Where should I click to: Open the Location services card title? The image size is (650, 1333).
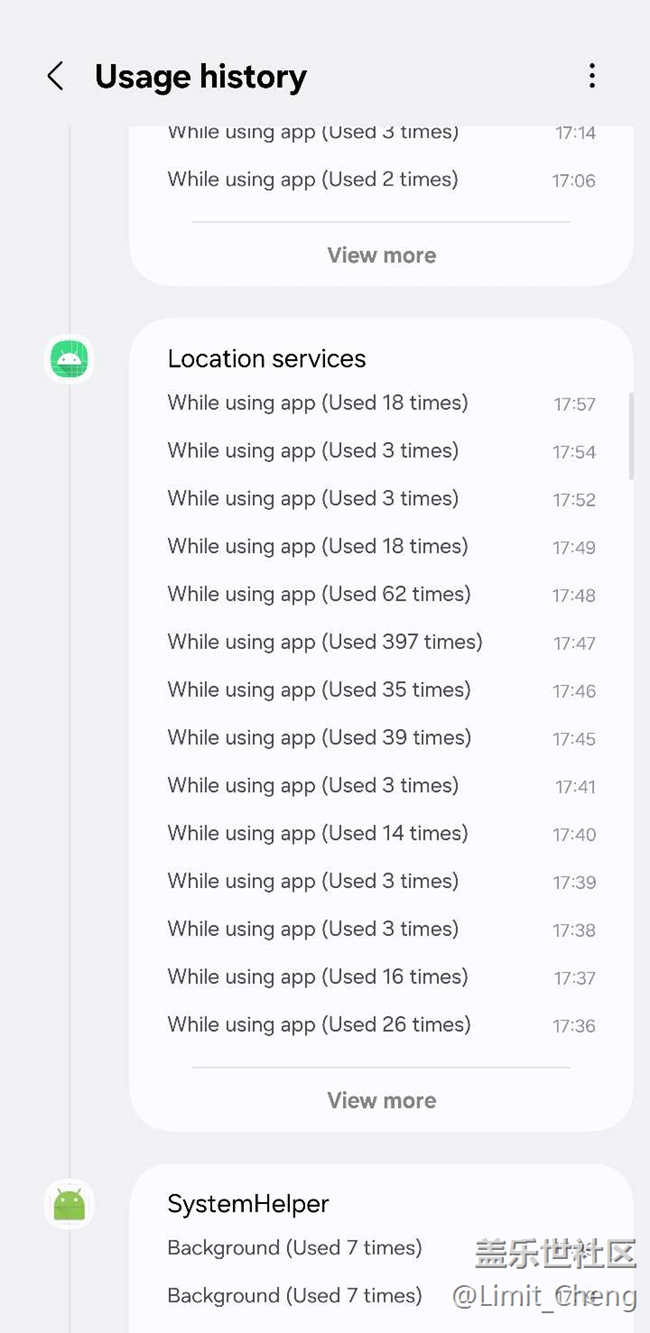[x=266, y=359]
